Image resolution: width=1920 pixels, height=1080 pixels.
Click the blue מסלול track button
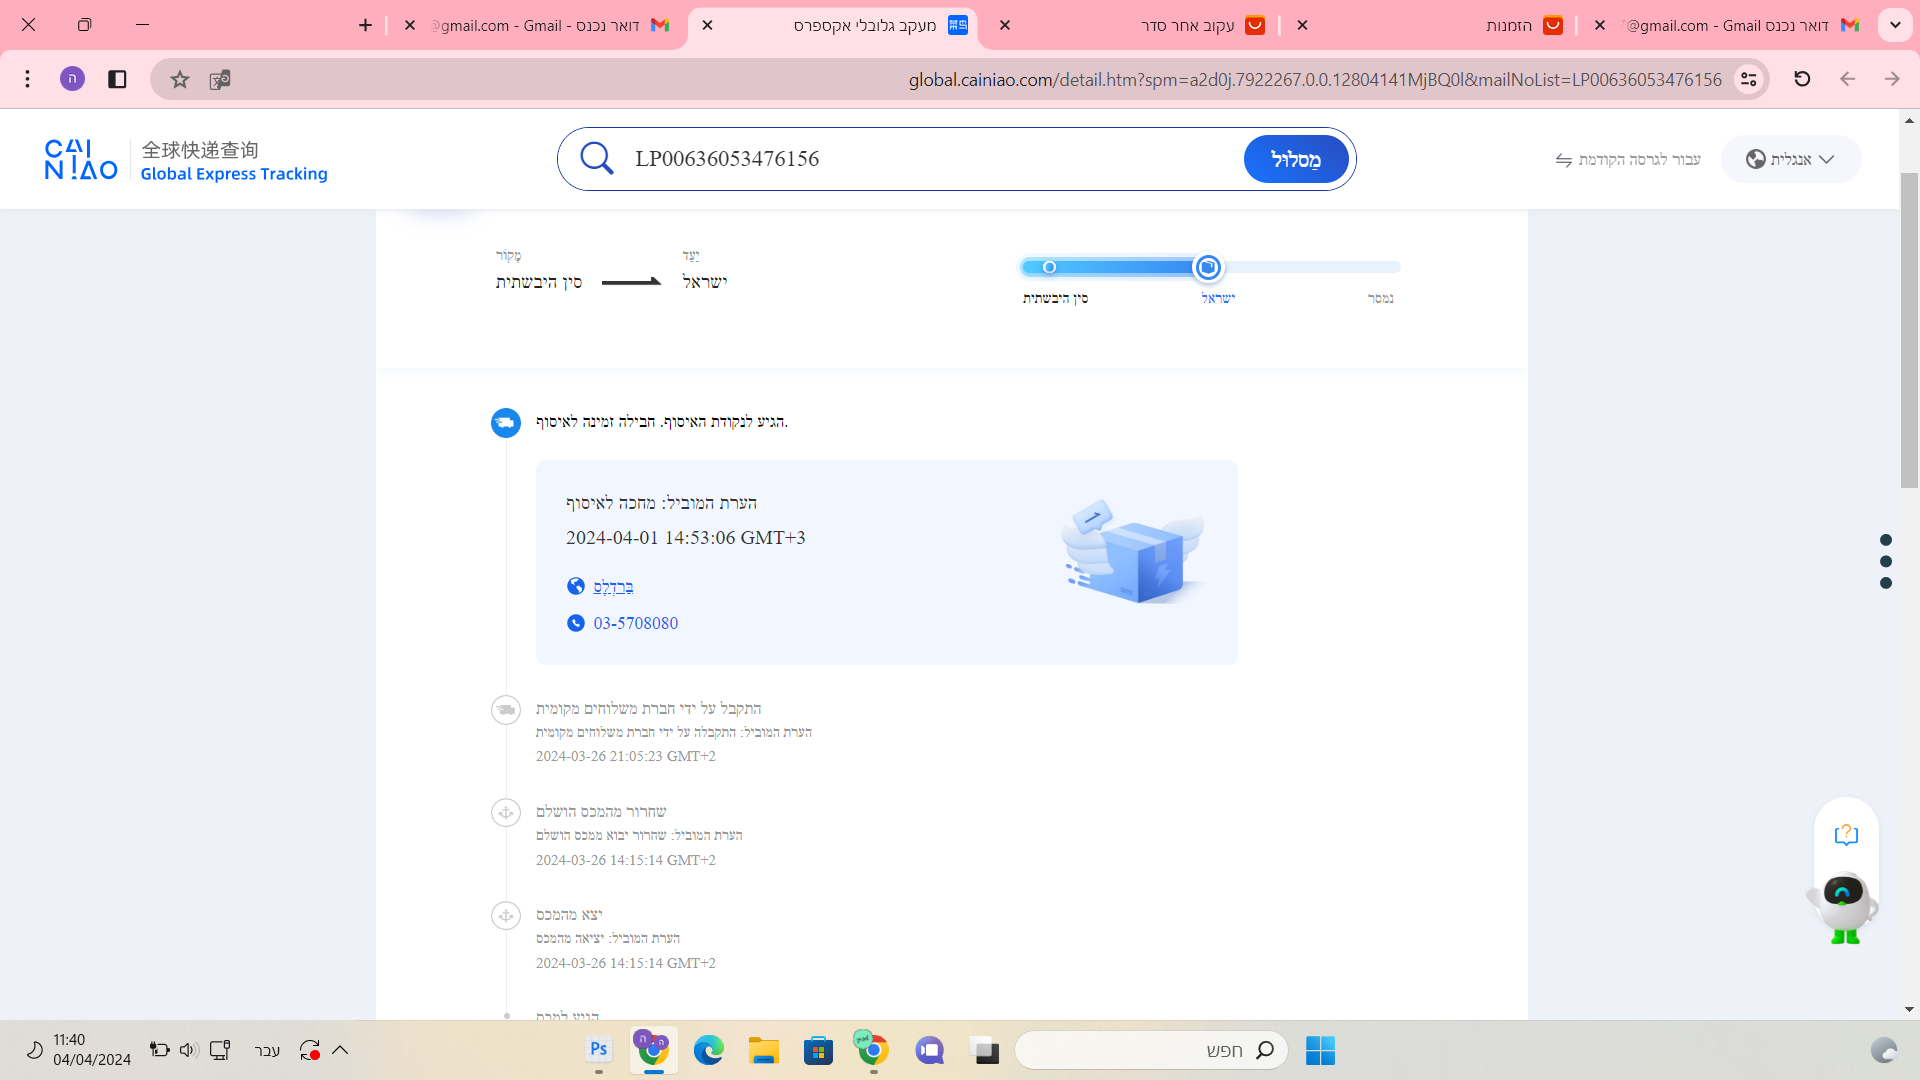1295,159
